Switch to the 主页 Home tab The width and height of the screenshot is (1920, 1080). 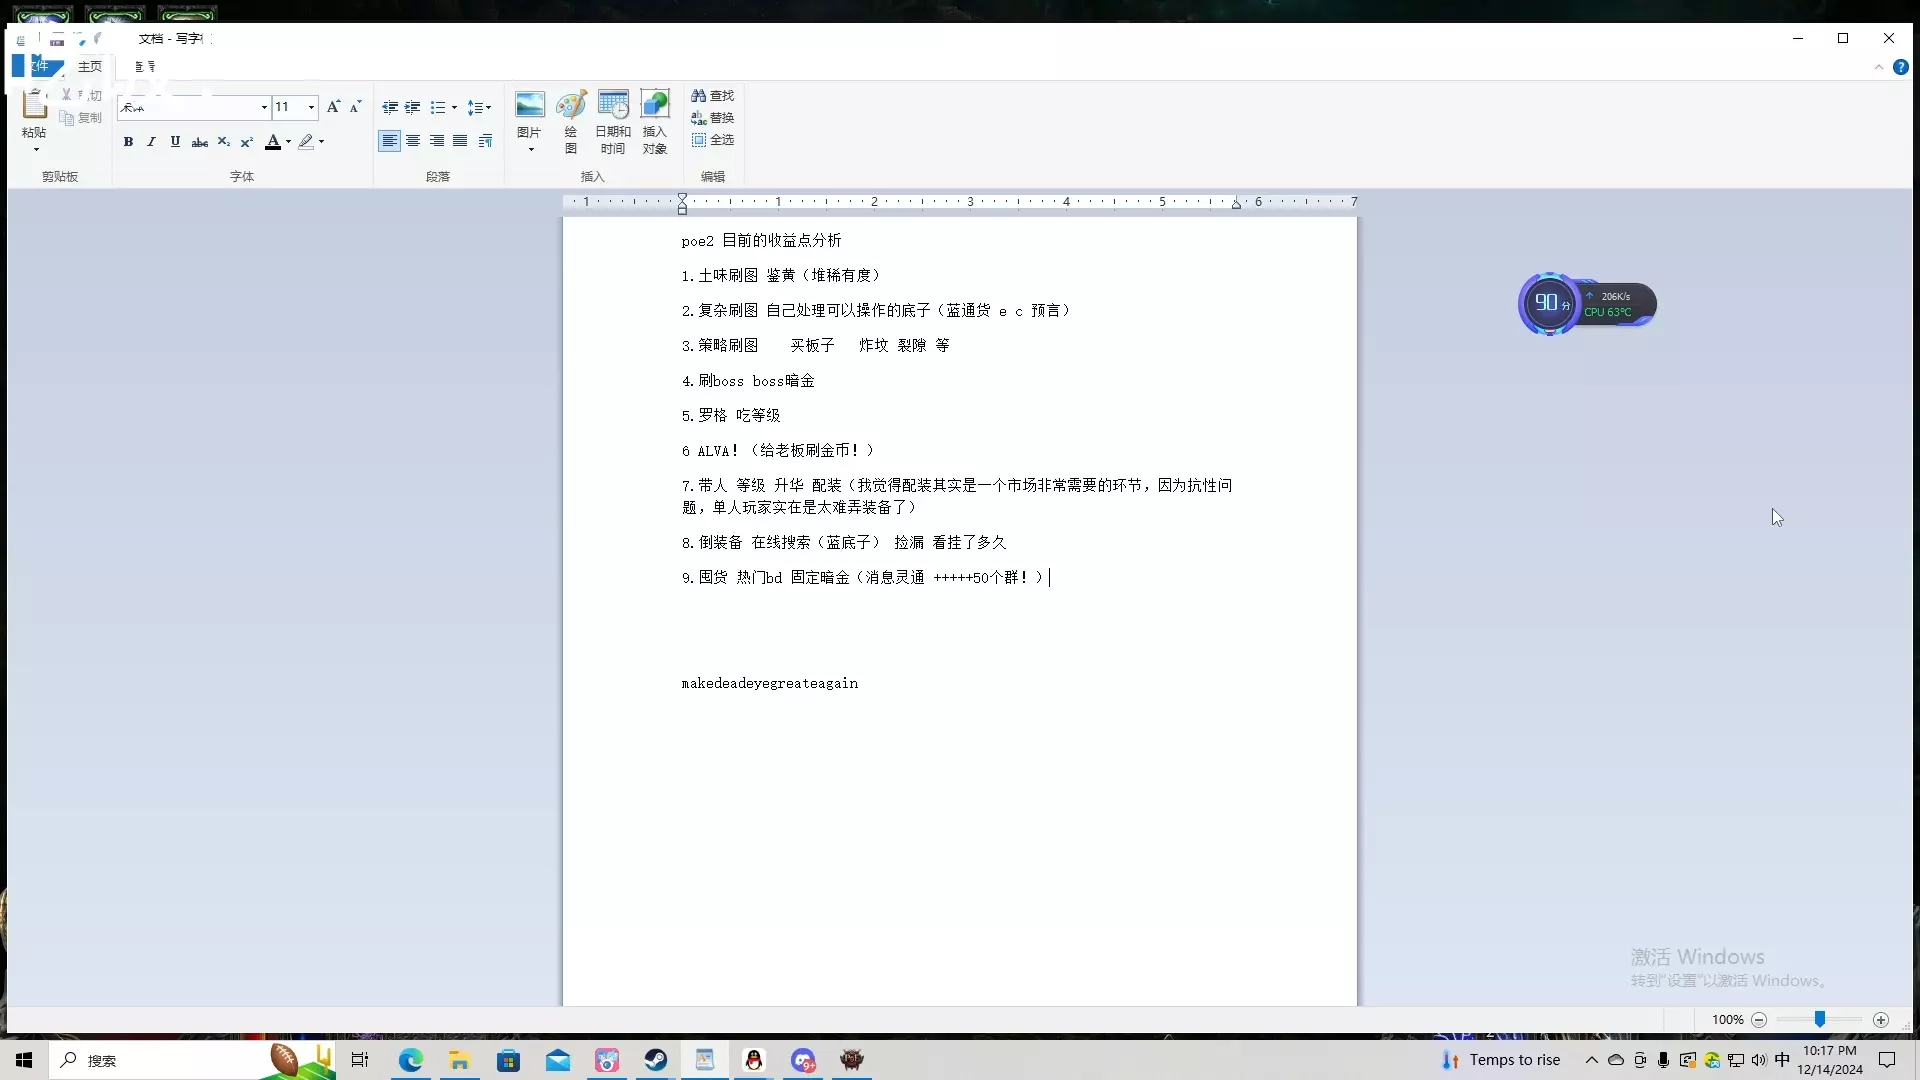coord(90,66)
